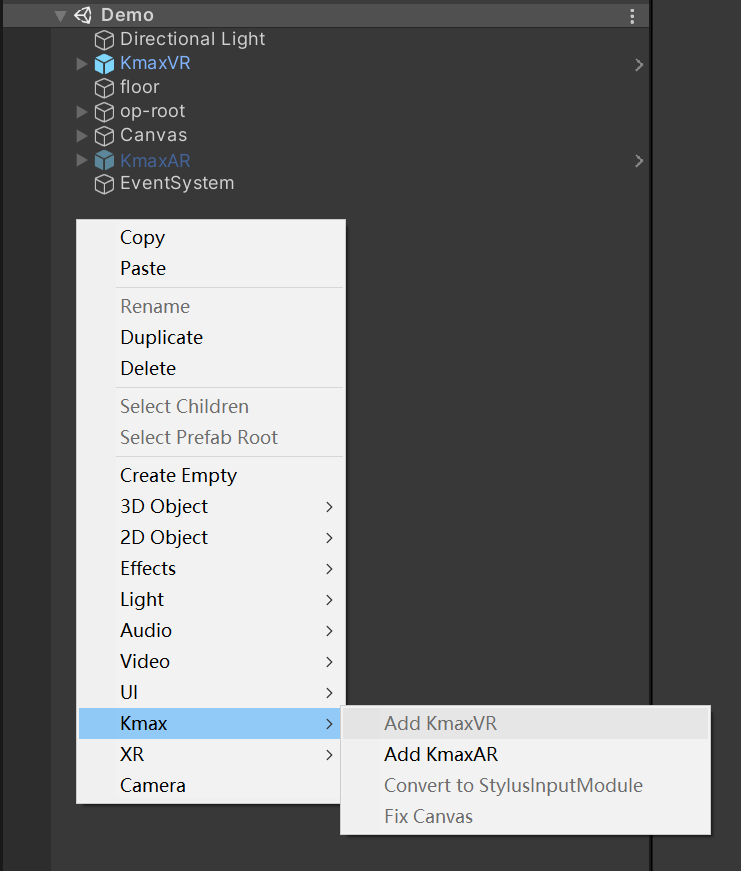Screen dimensions: 741x871
Task: Click the floor object cube icon
Action: coord(104,88)
